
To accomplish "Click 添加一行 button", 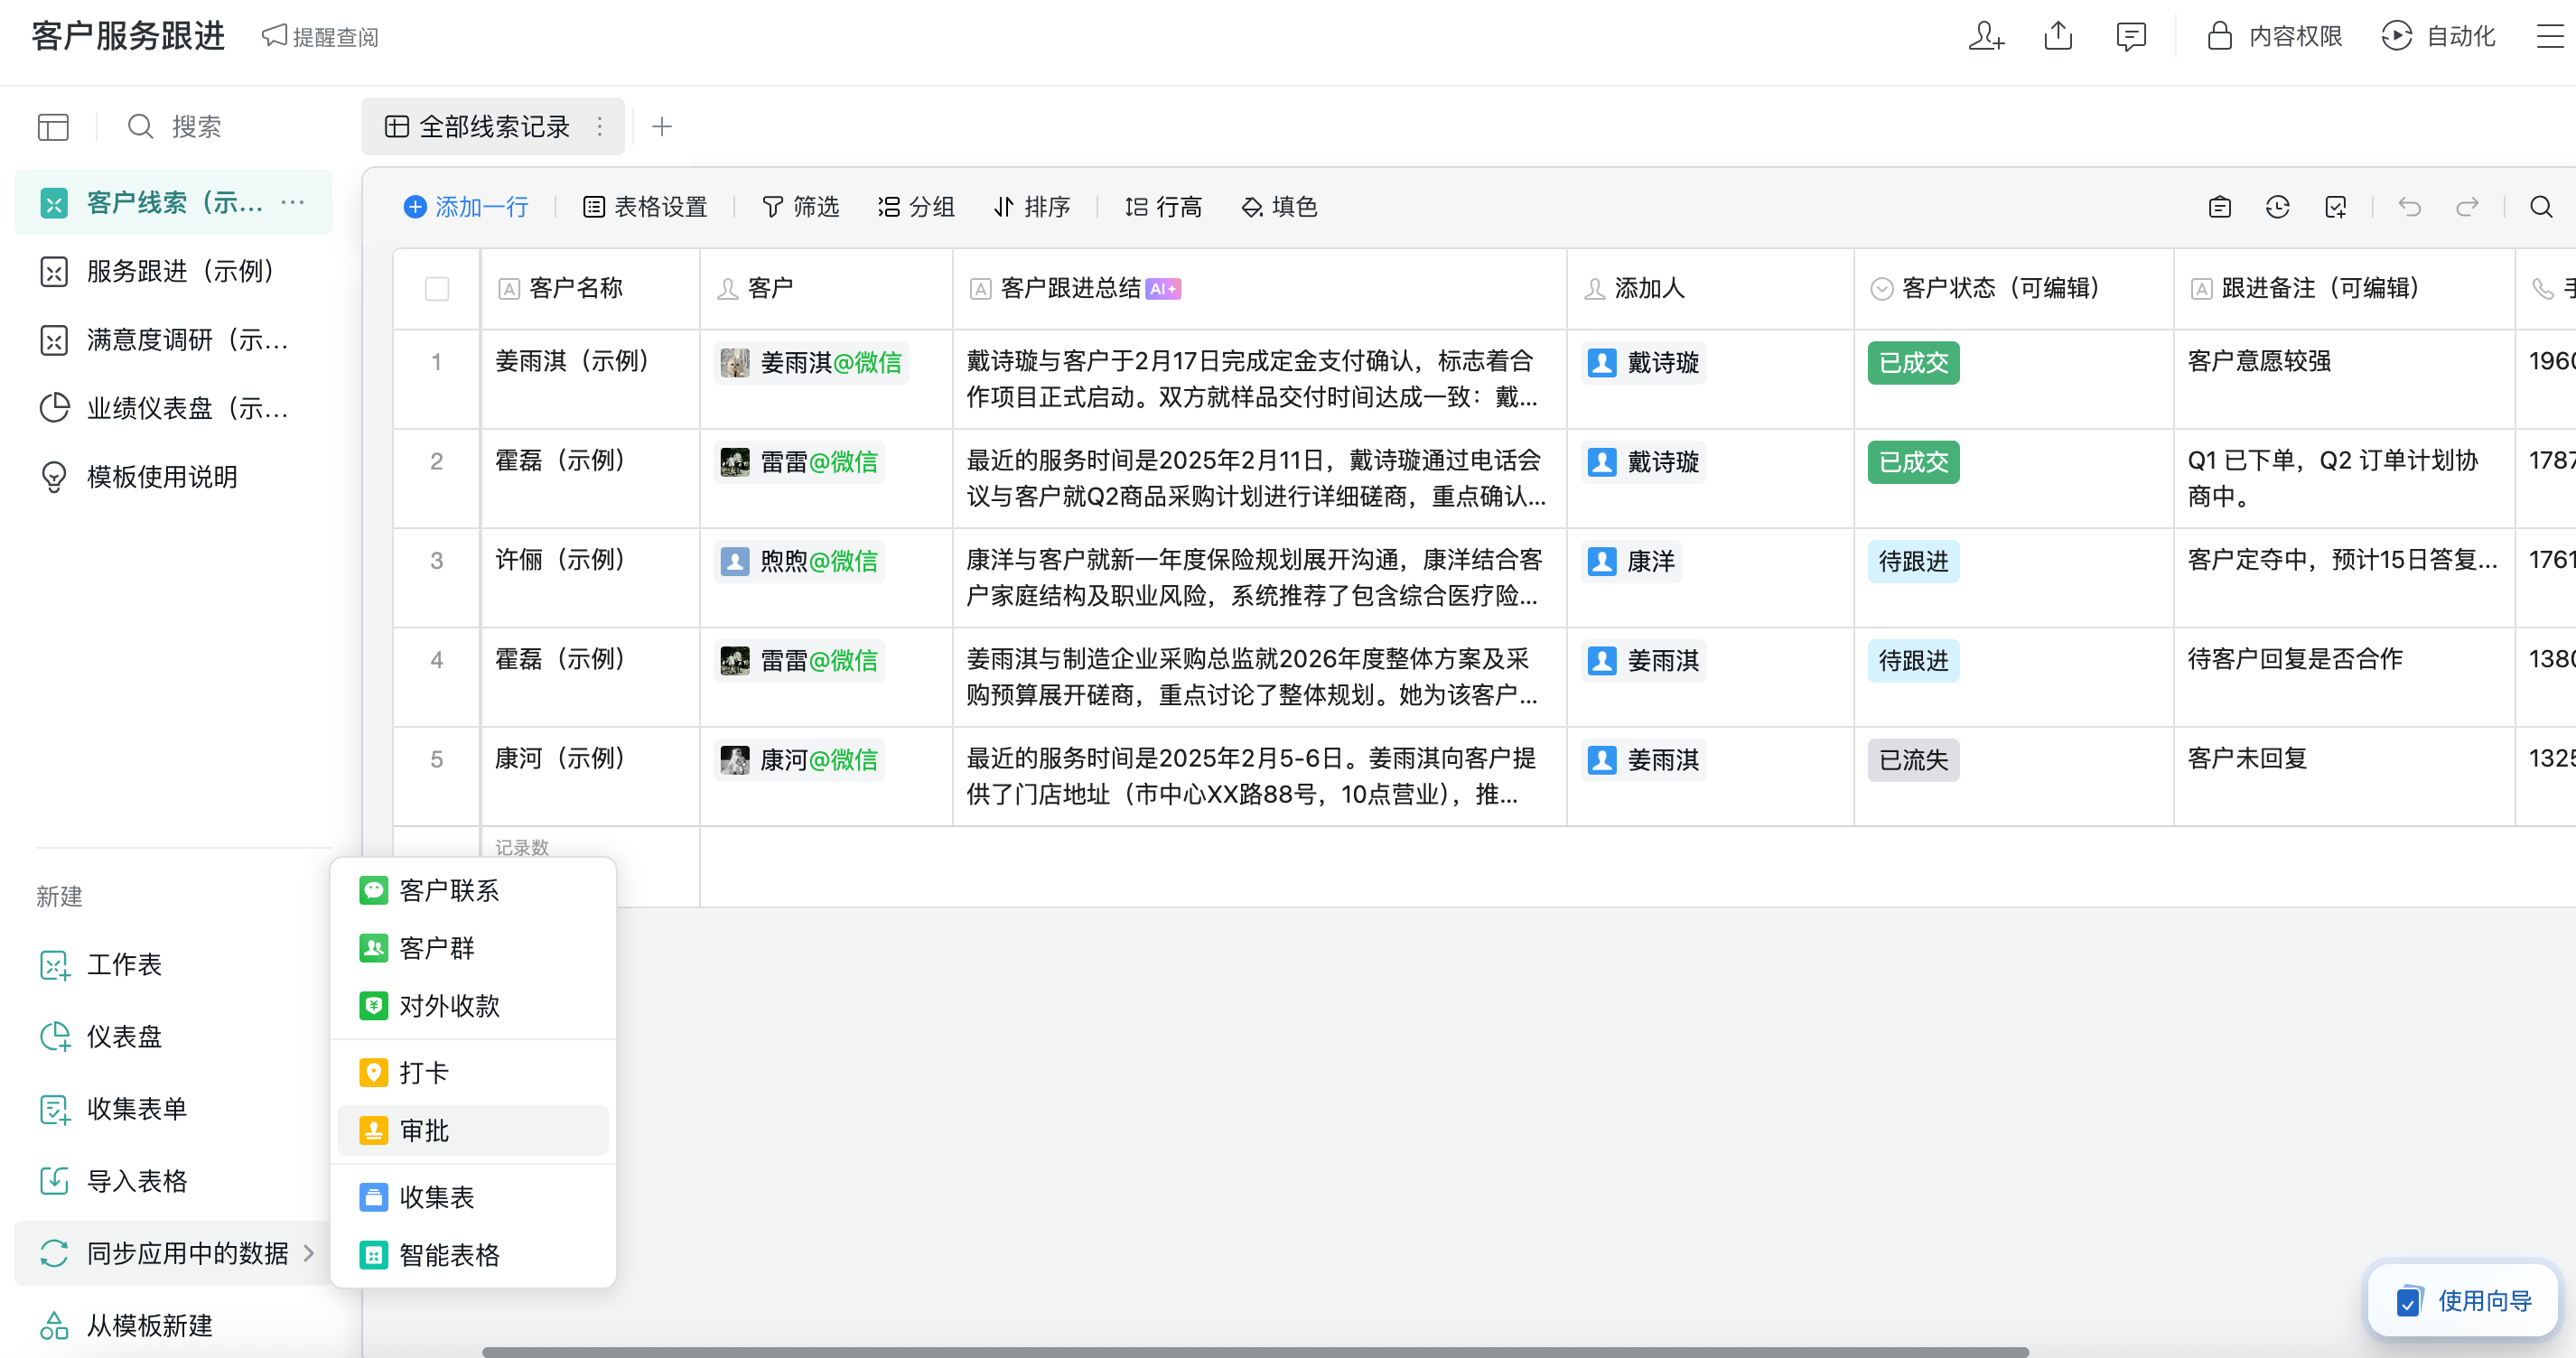I will tap(466, 207).
